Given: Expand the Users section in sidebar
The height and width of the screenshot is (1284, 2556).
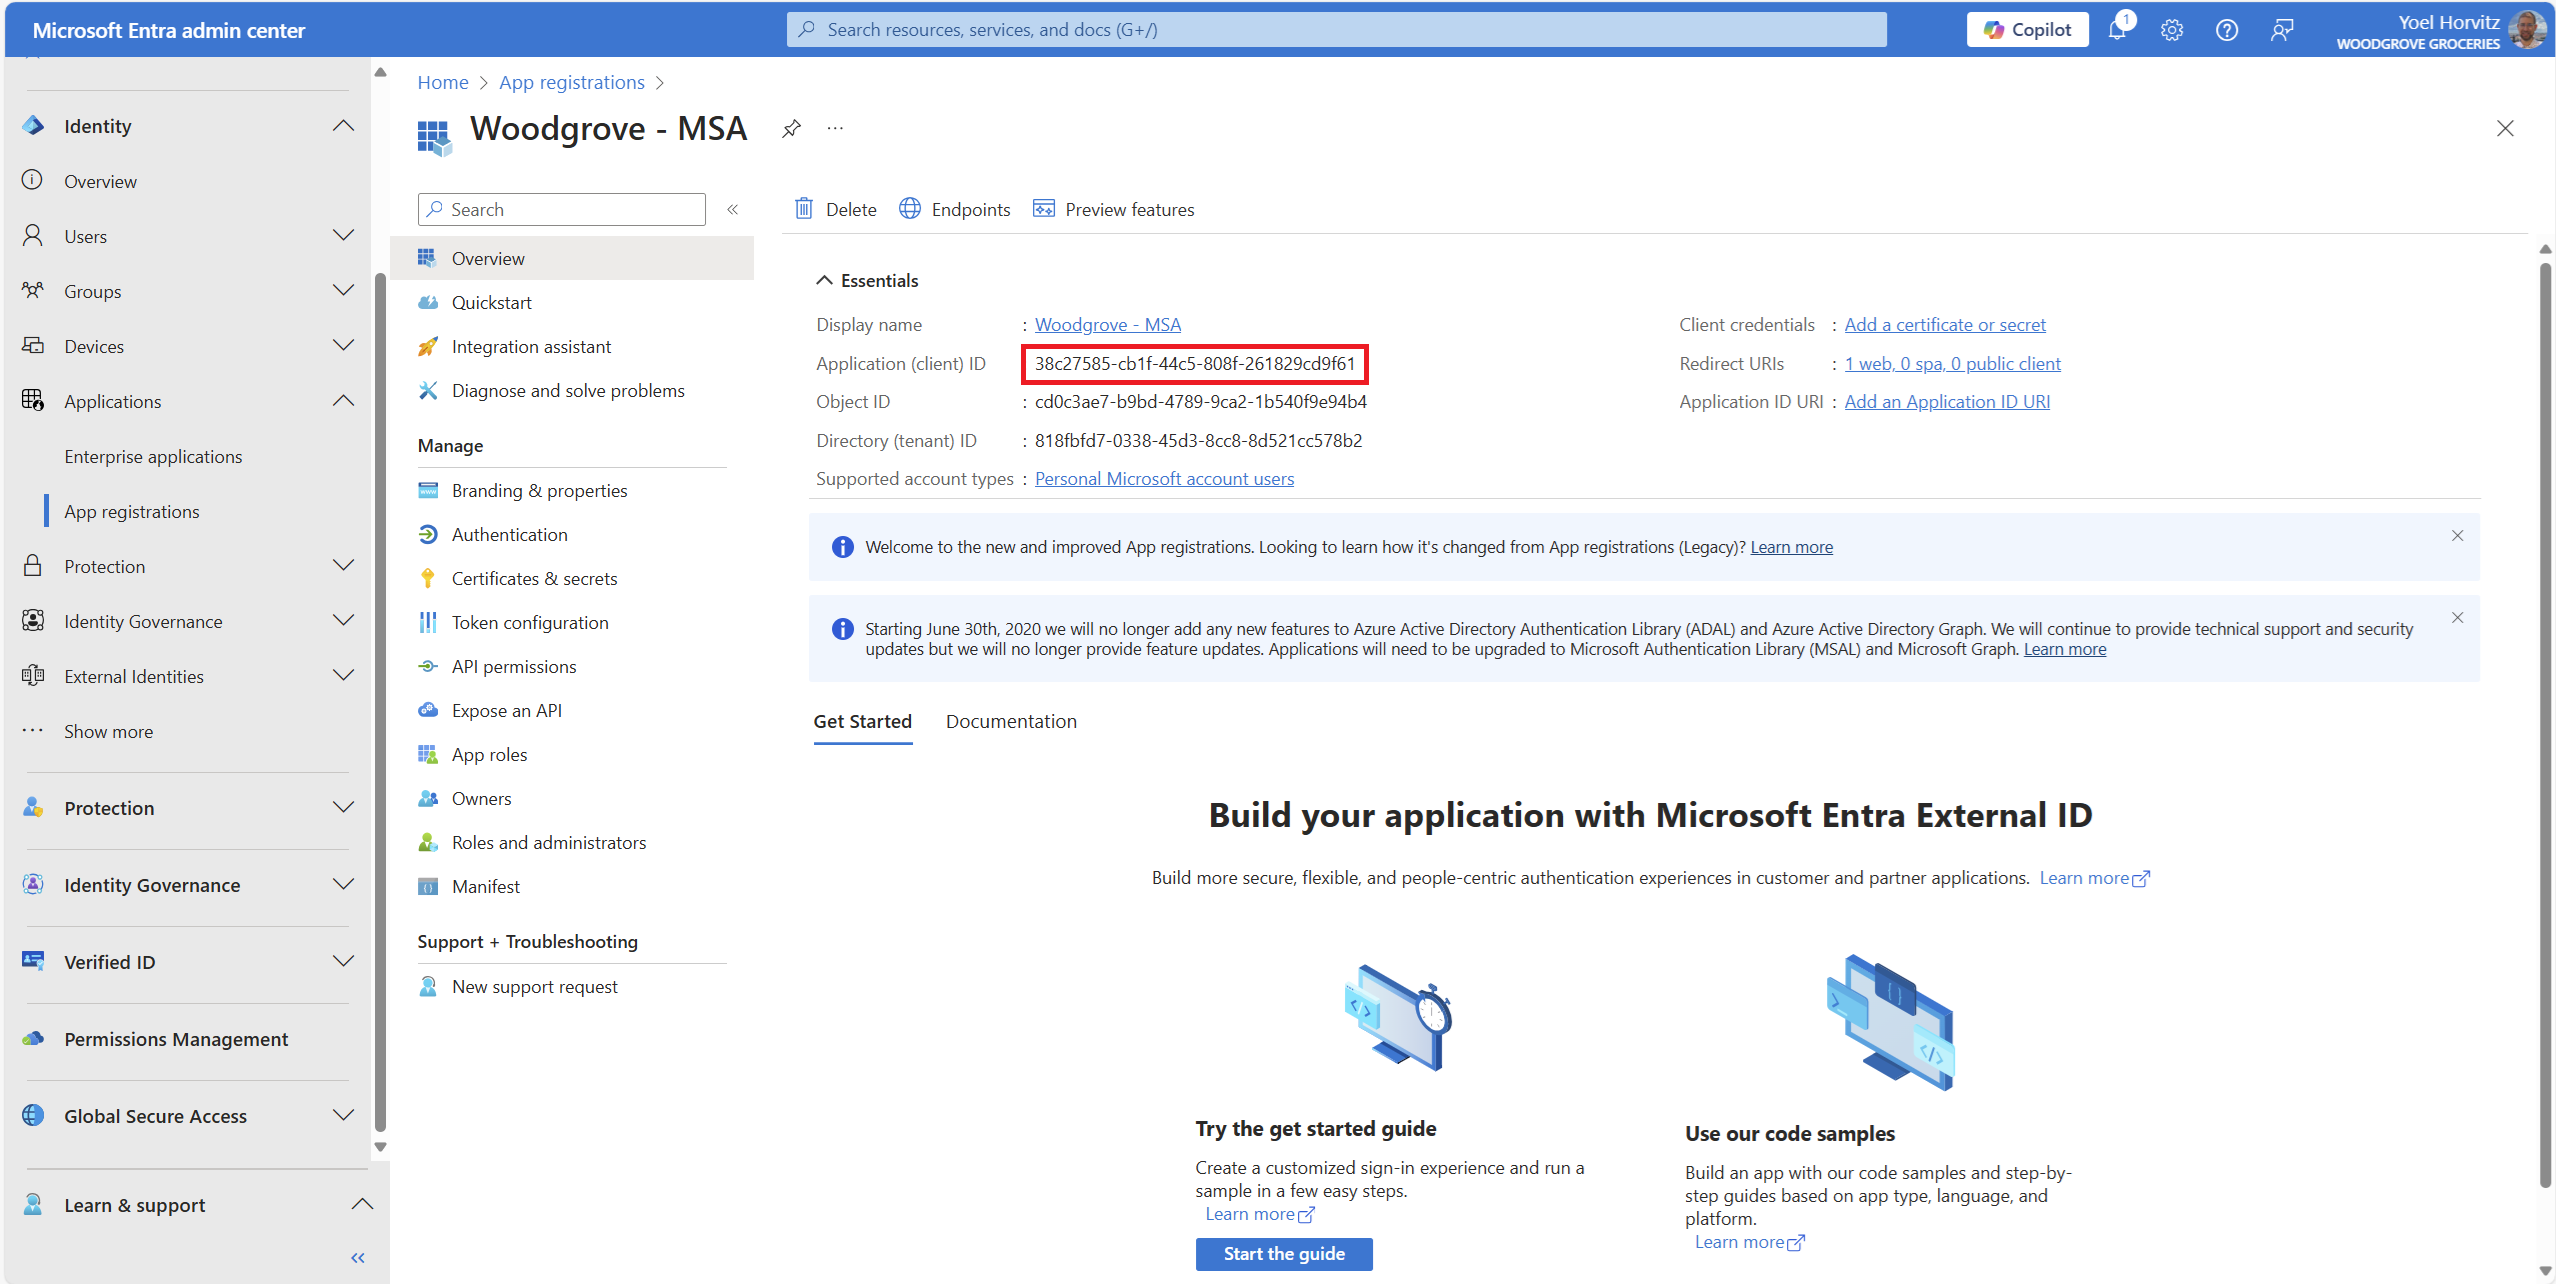Looking at the screenshot, I should pos(343,236).
